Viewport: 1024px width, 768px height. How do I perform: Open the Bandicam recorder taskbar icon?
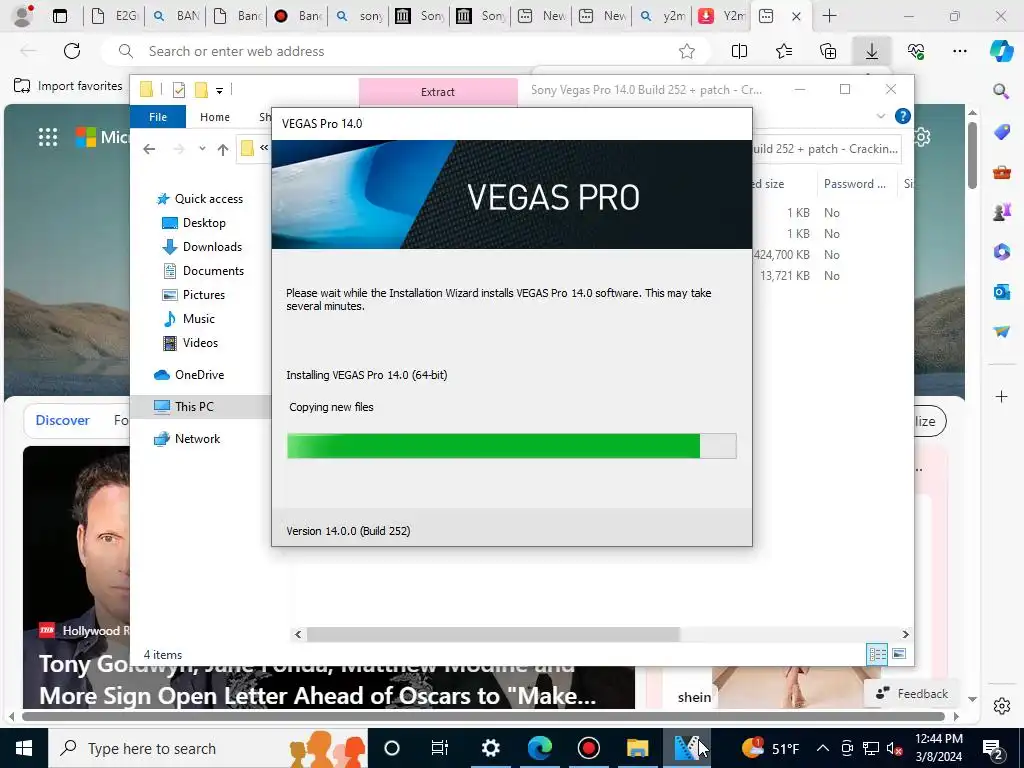coord(588,748)
